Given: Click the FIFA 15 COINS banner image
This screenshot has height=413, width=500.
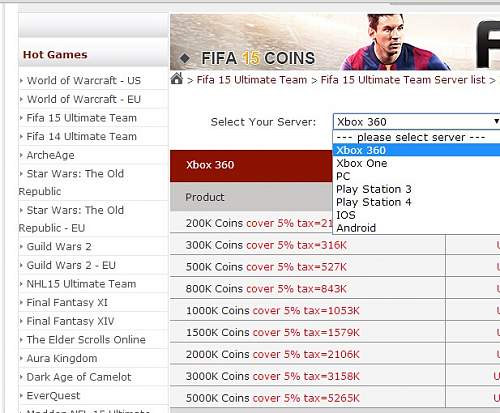Looking at the screenshot, I should point(335,42).
